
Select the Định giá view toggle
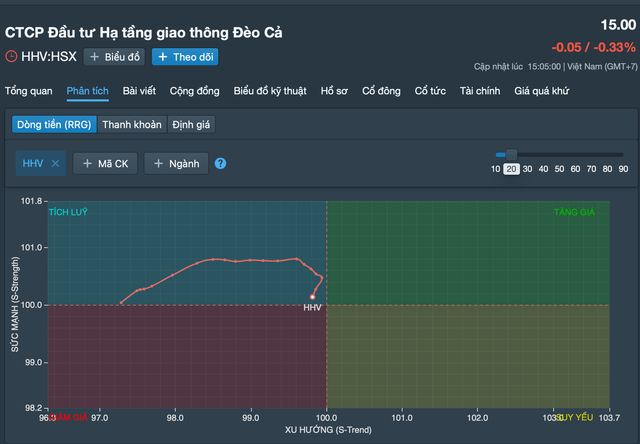[191, 125]
